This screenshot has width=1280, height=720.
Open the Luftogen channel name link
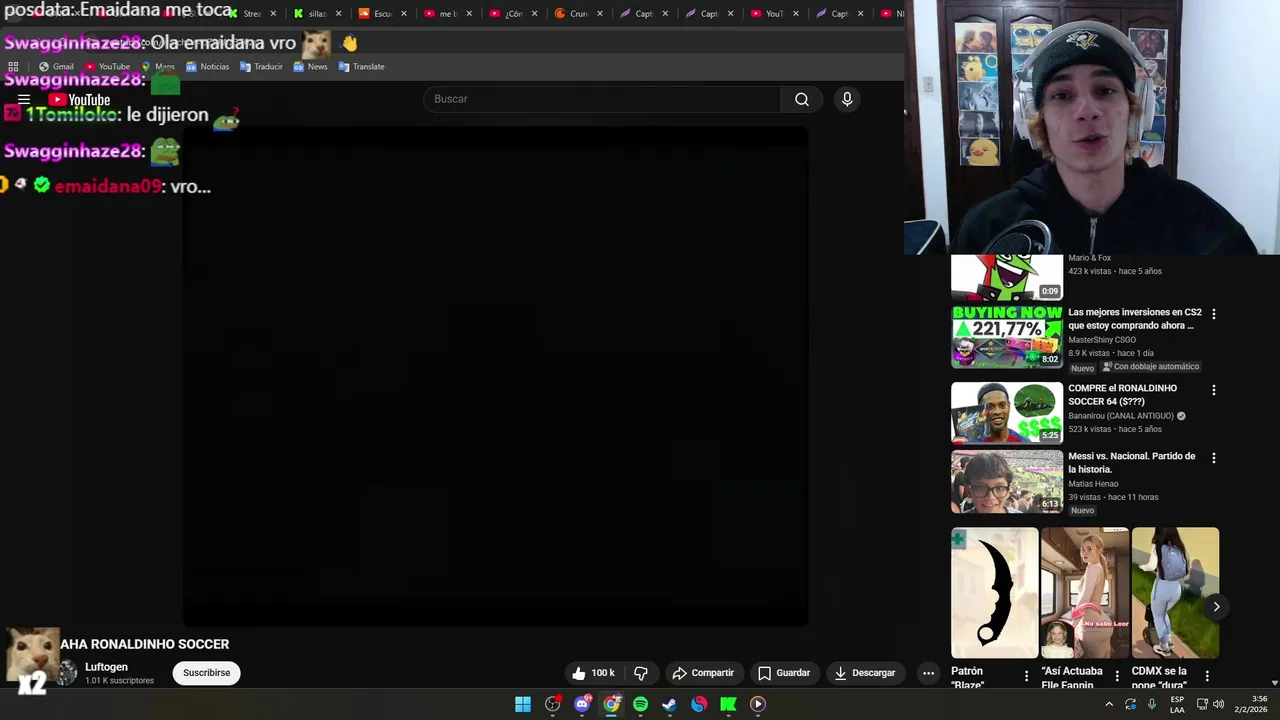(106, 667)
